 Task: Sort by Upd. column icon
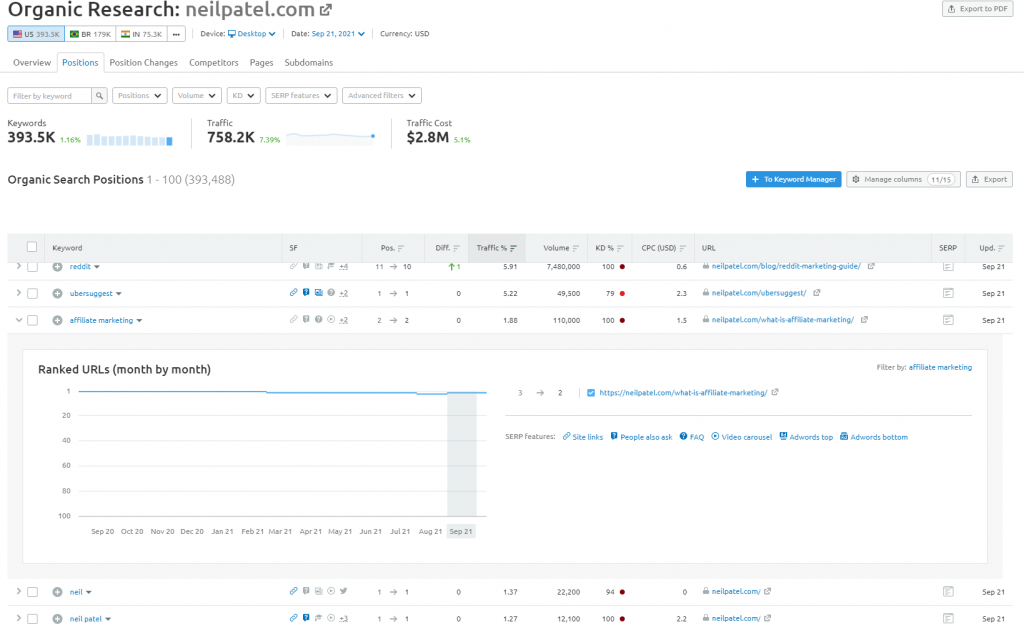click(1001, 248)
